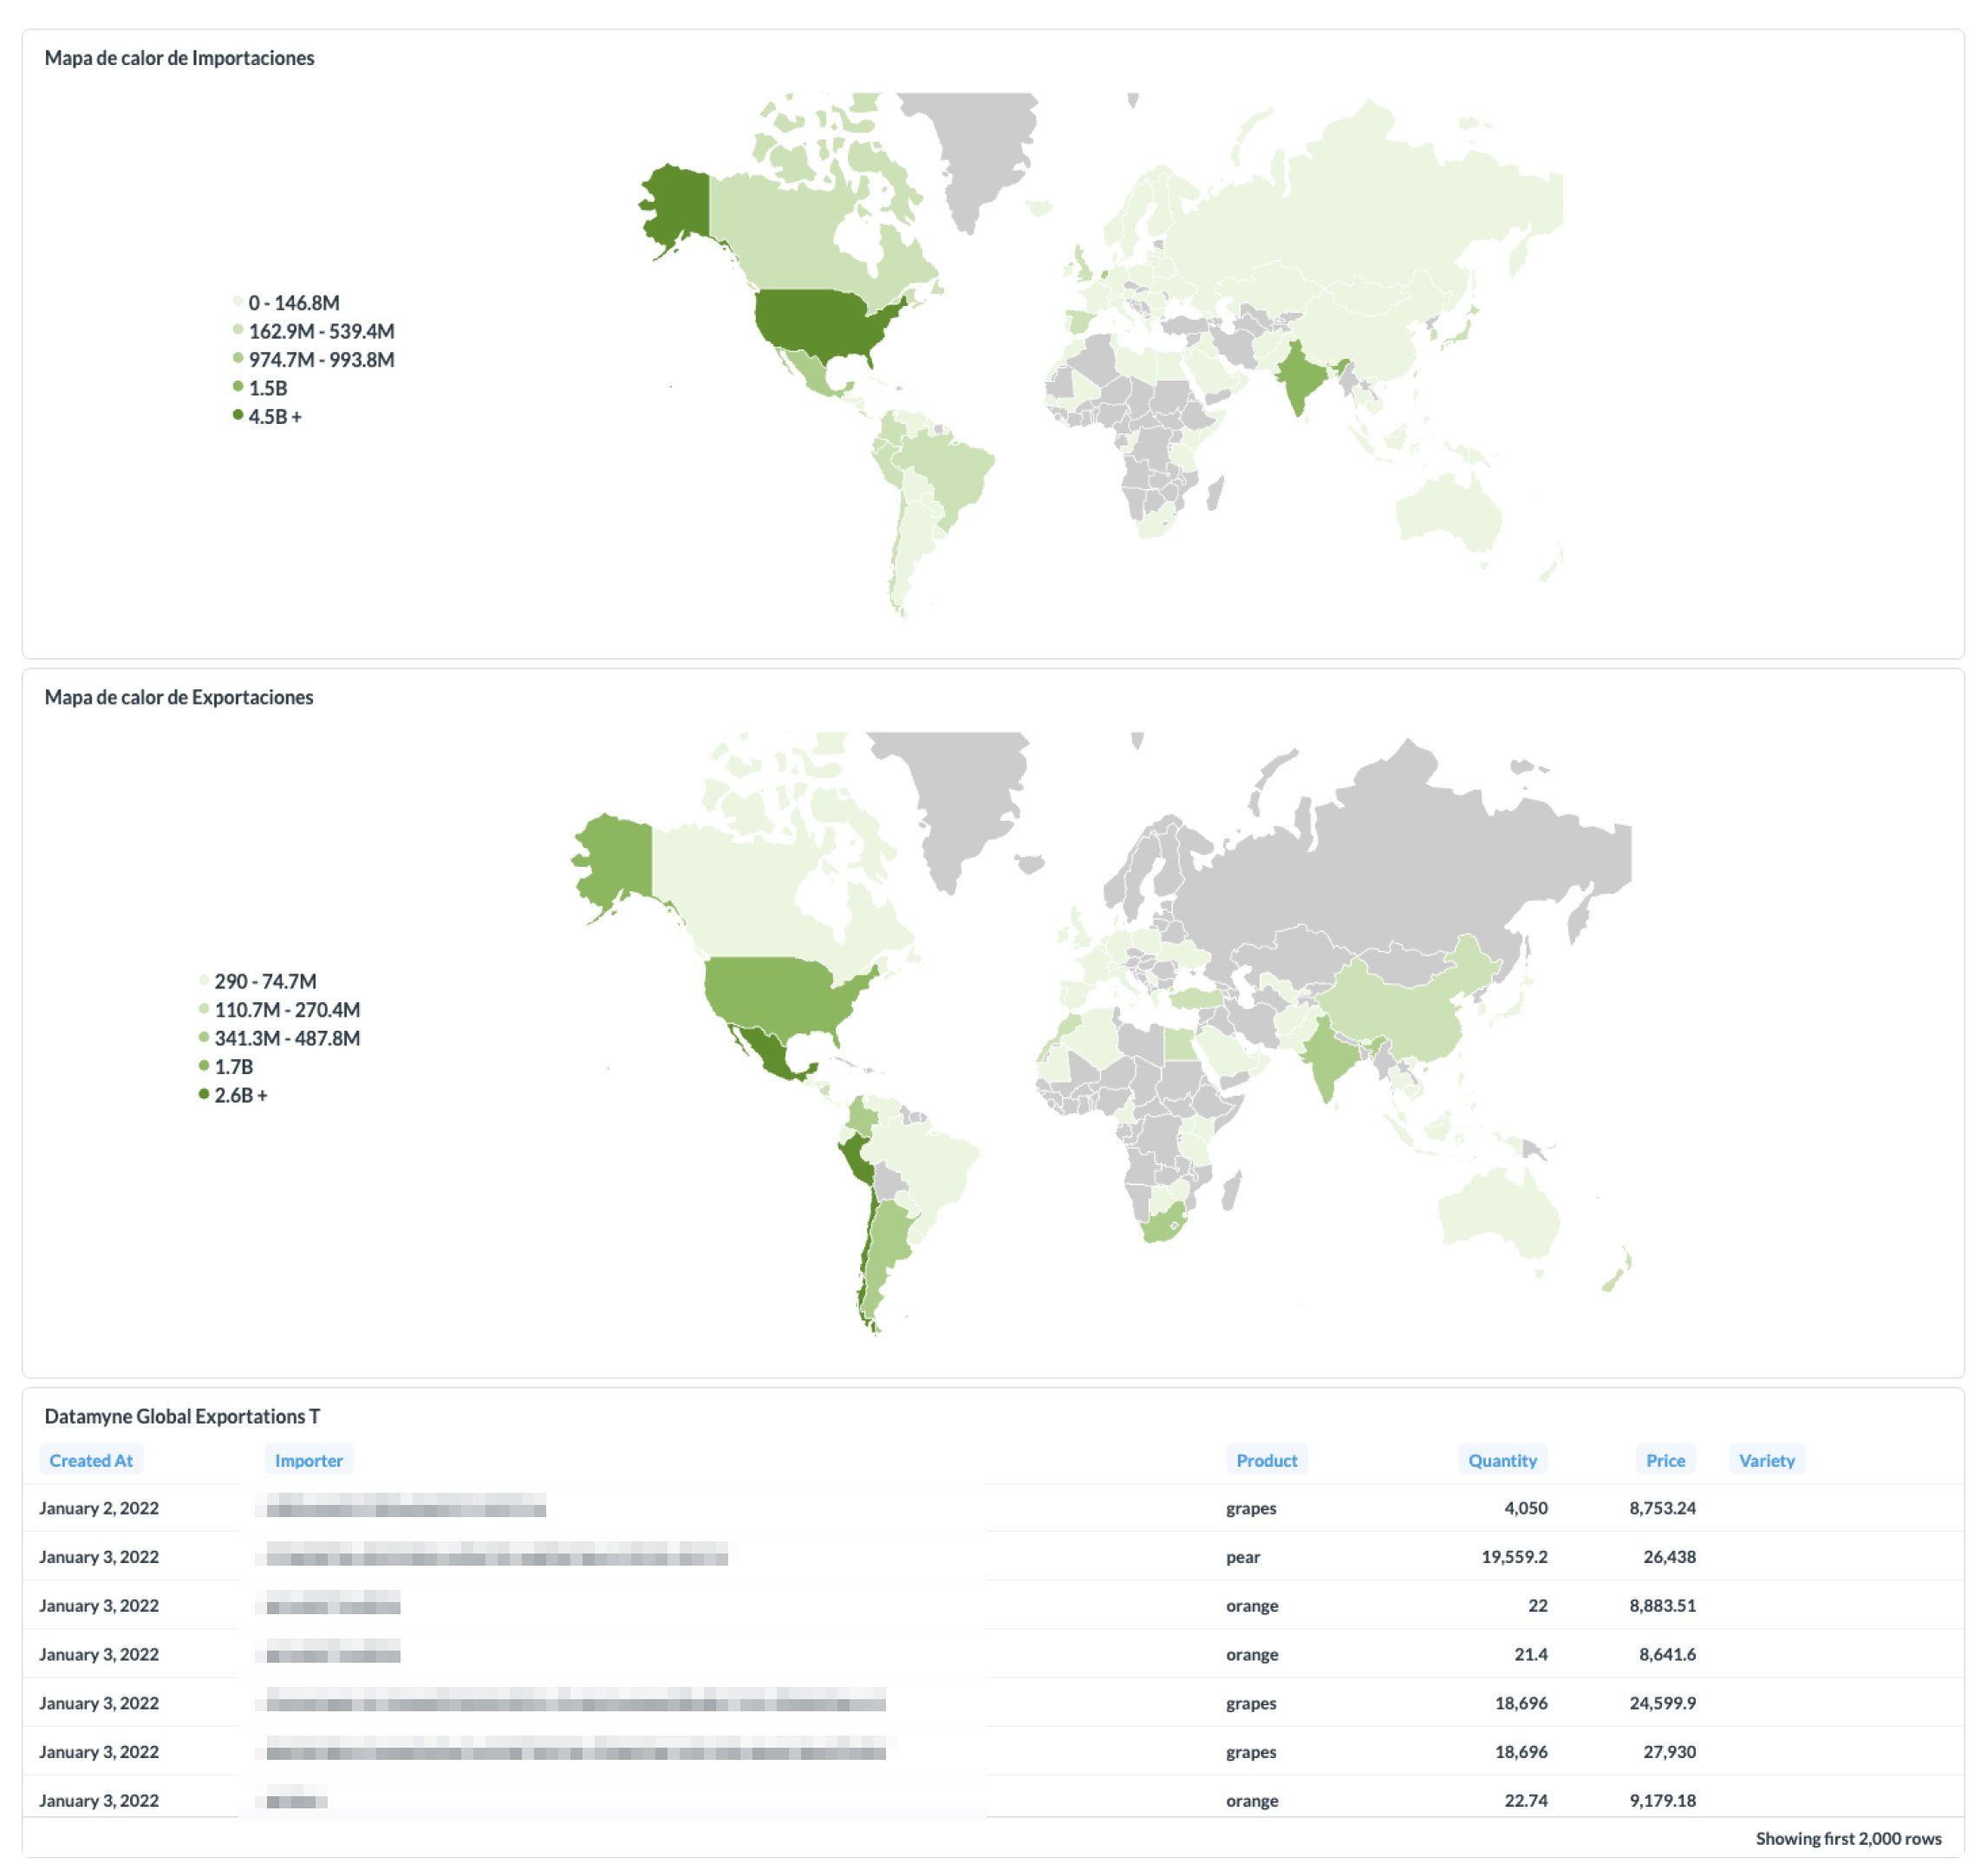Image resolution: width=1987 pixels, height=1876 pixels.
Task: Click the 0 - 146.8M legend dot
Action: 238,301
